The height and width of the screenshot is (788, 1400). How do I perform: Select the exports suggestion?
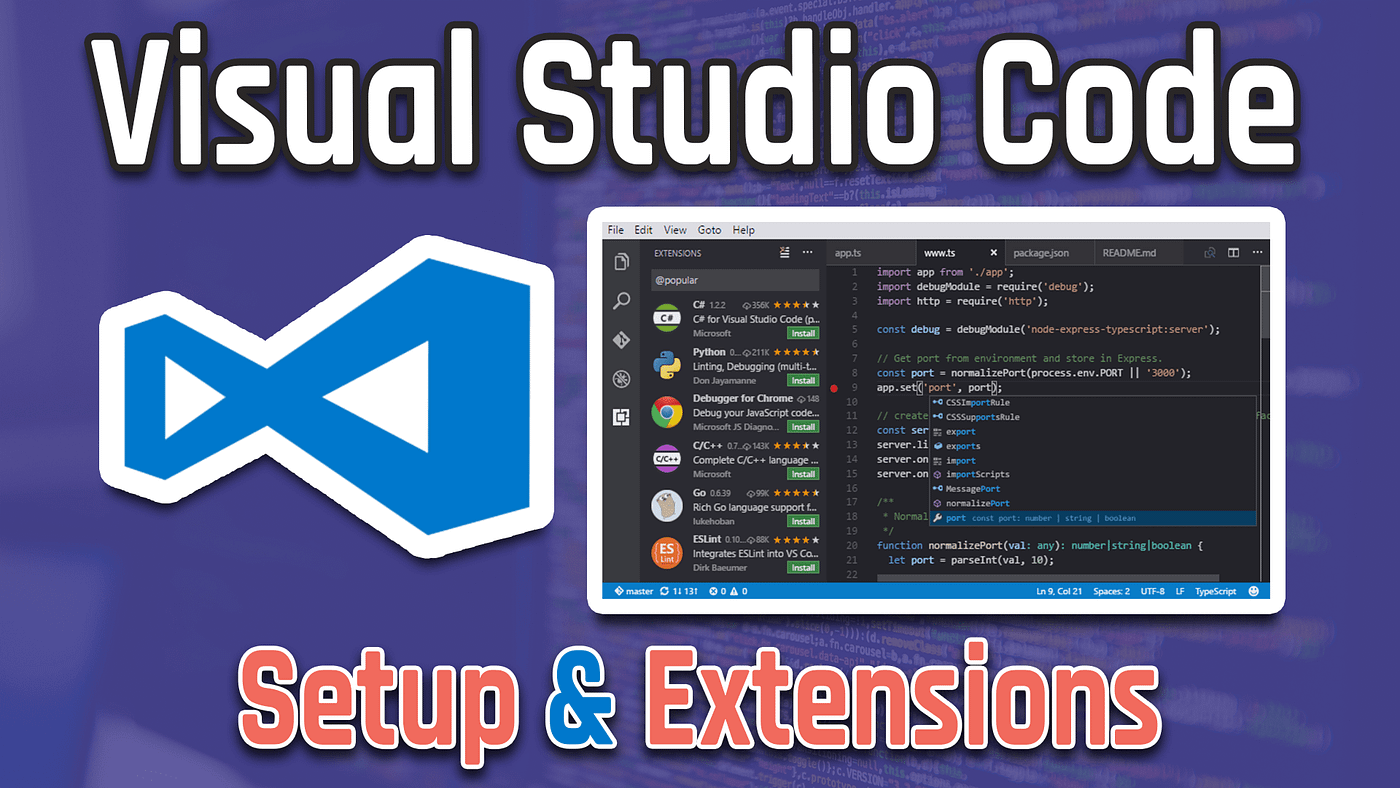coord(1092,446)
